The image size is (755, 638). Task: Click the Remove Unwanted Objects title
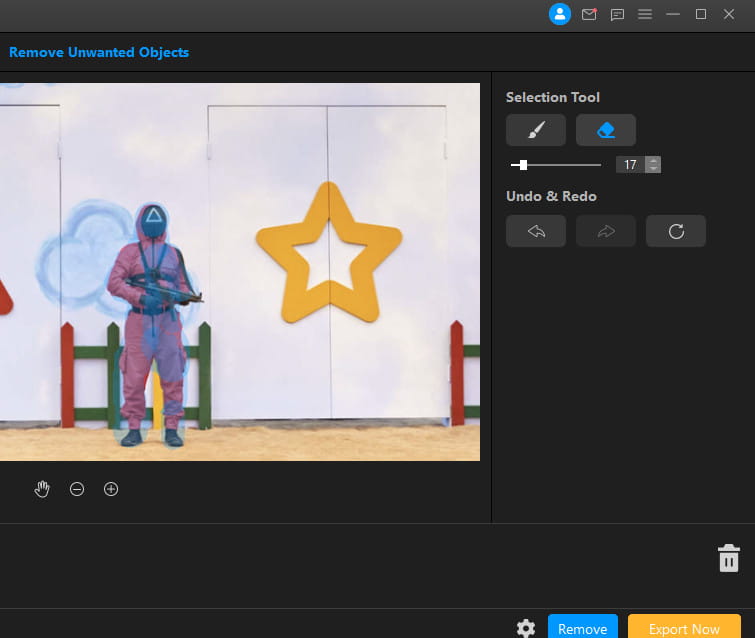[99, 52]
